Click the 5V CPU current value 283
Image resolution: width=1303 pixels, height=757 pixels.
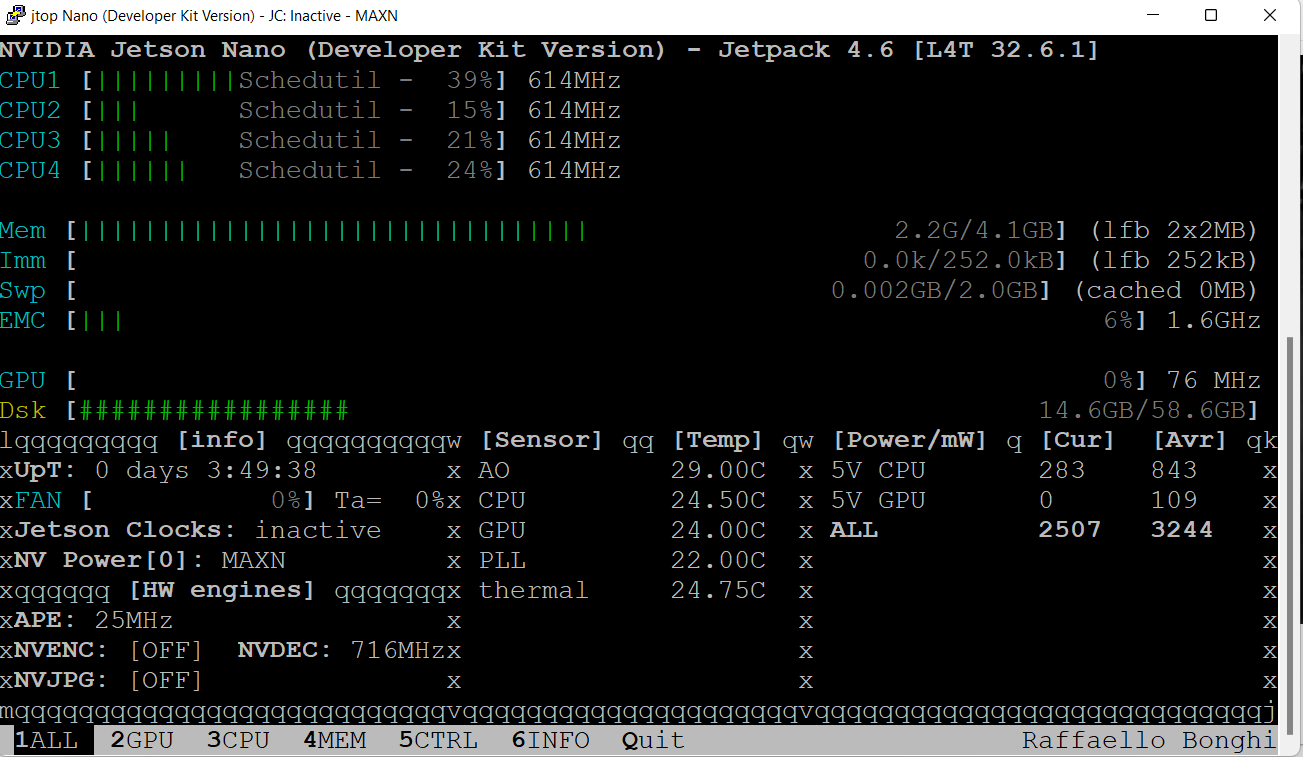coord(1062,471)
